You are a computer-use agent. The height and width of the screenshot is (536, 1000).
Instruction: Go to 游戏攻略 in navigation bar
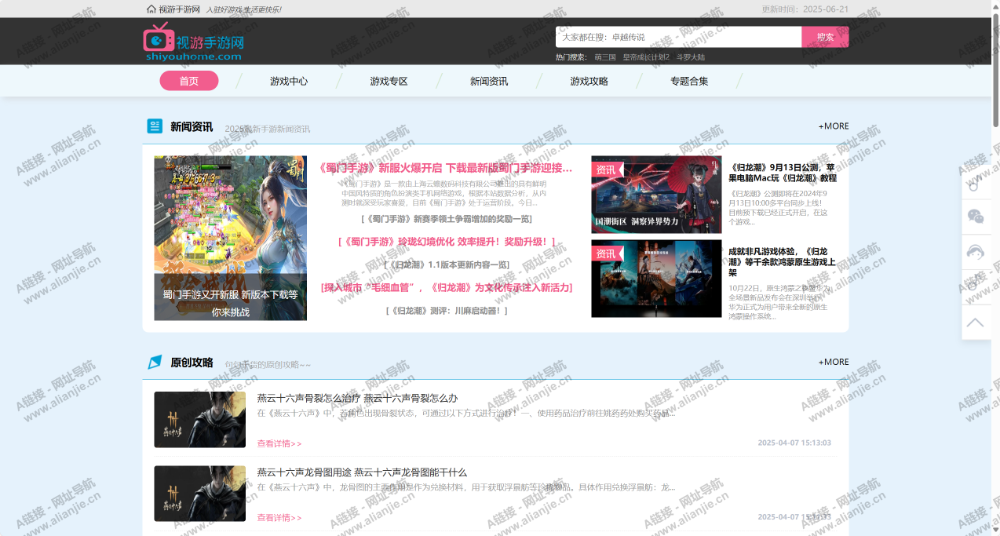pos(589,81)
